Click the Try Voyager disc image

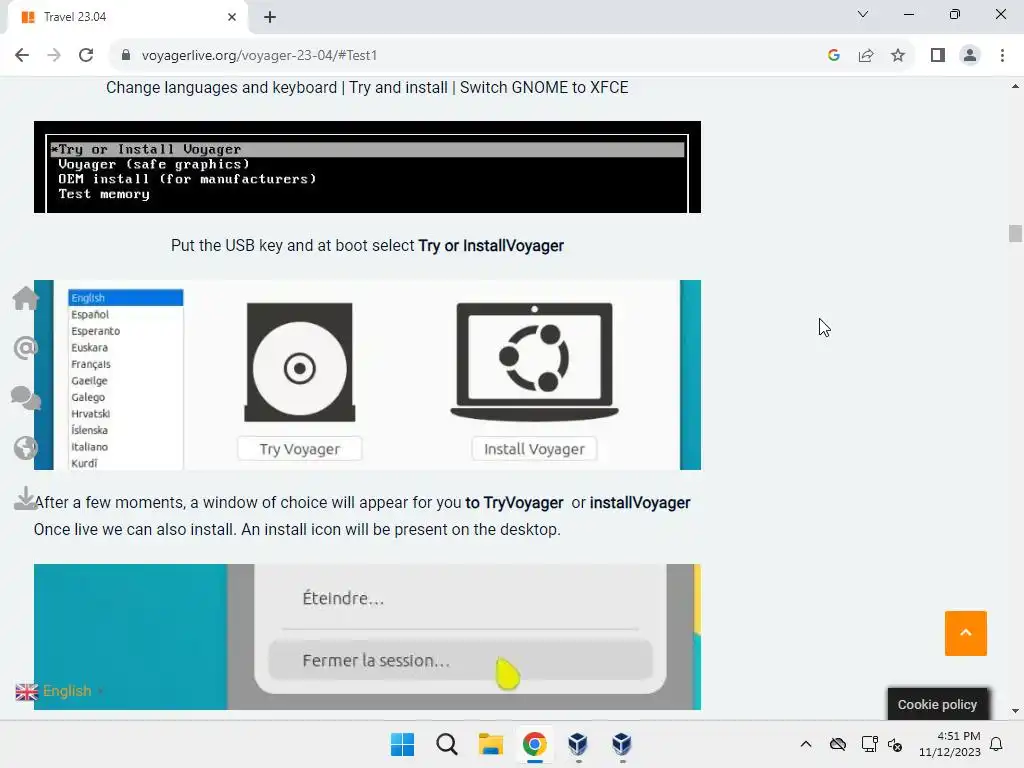(300, 362)
